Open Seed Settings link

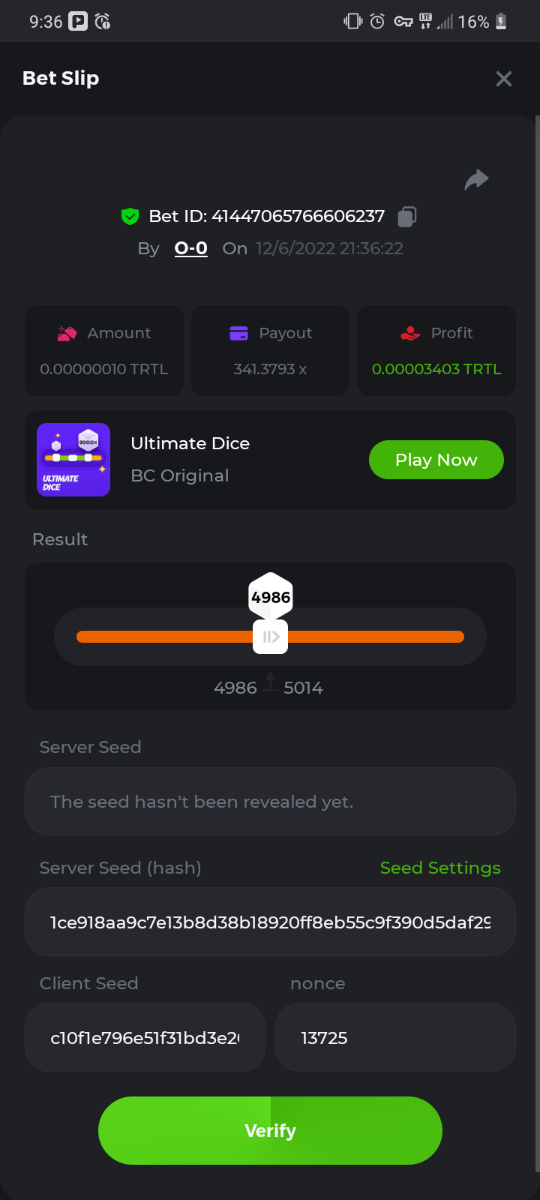pos(440,868)
